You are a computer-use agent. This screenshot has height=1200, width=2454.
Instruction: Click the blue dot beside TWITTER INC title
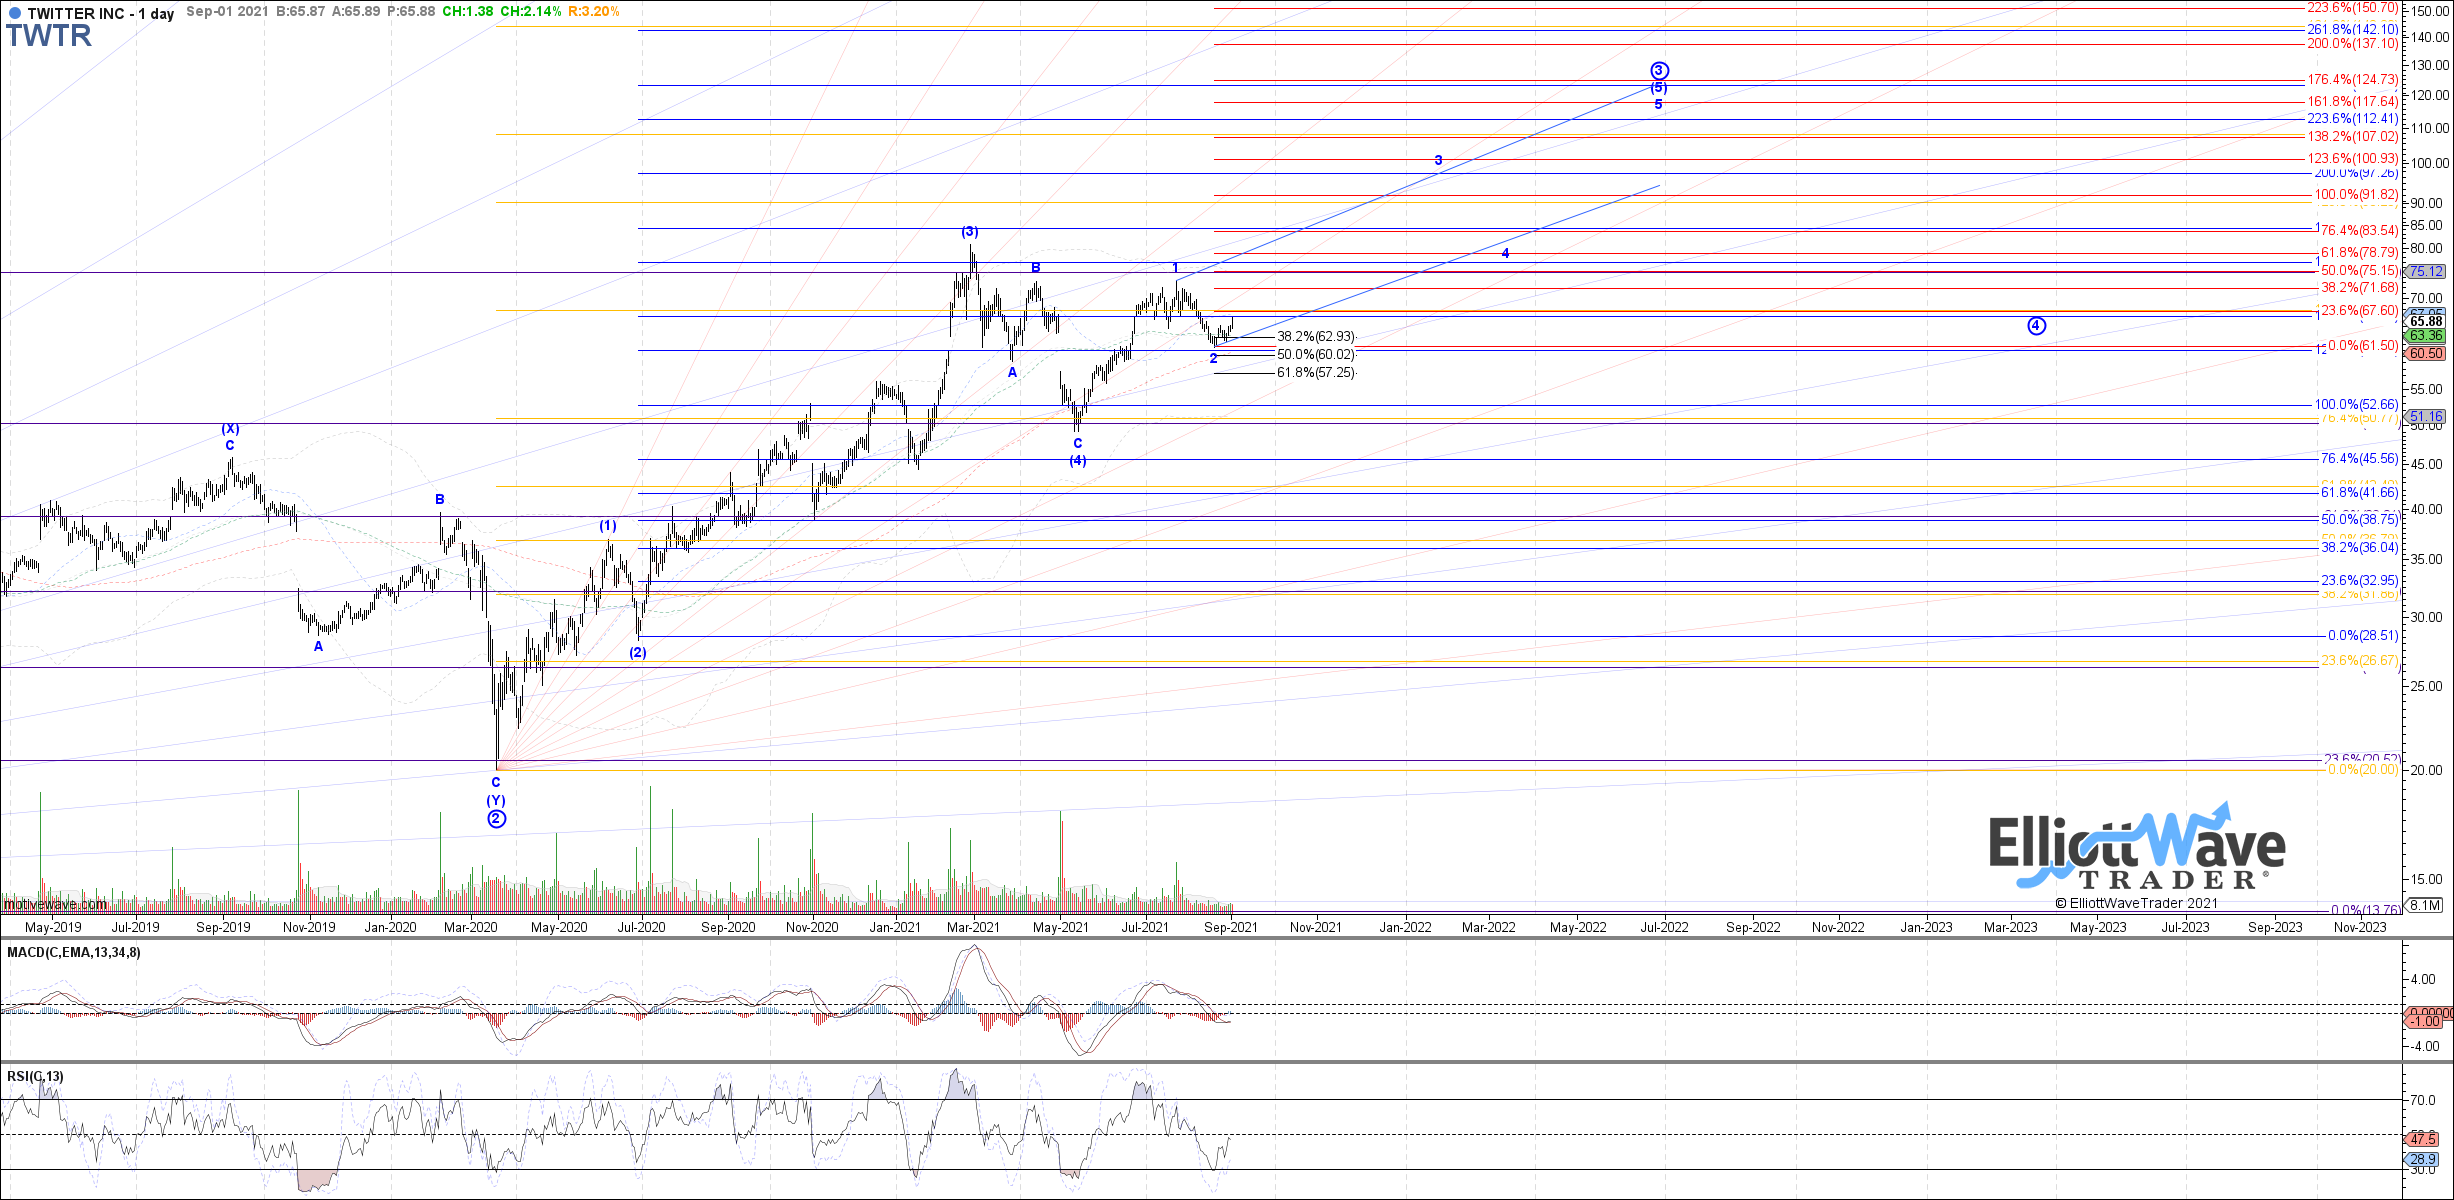14,13
